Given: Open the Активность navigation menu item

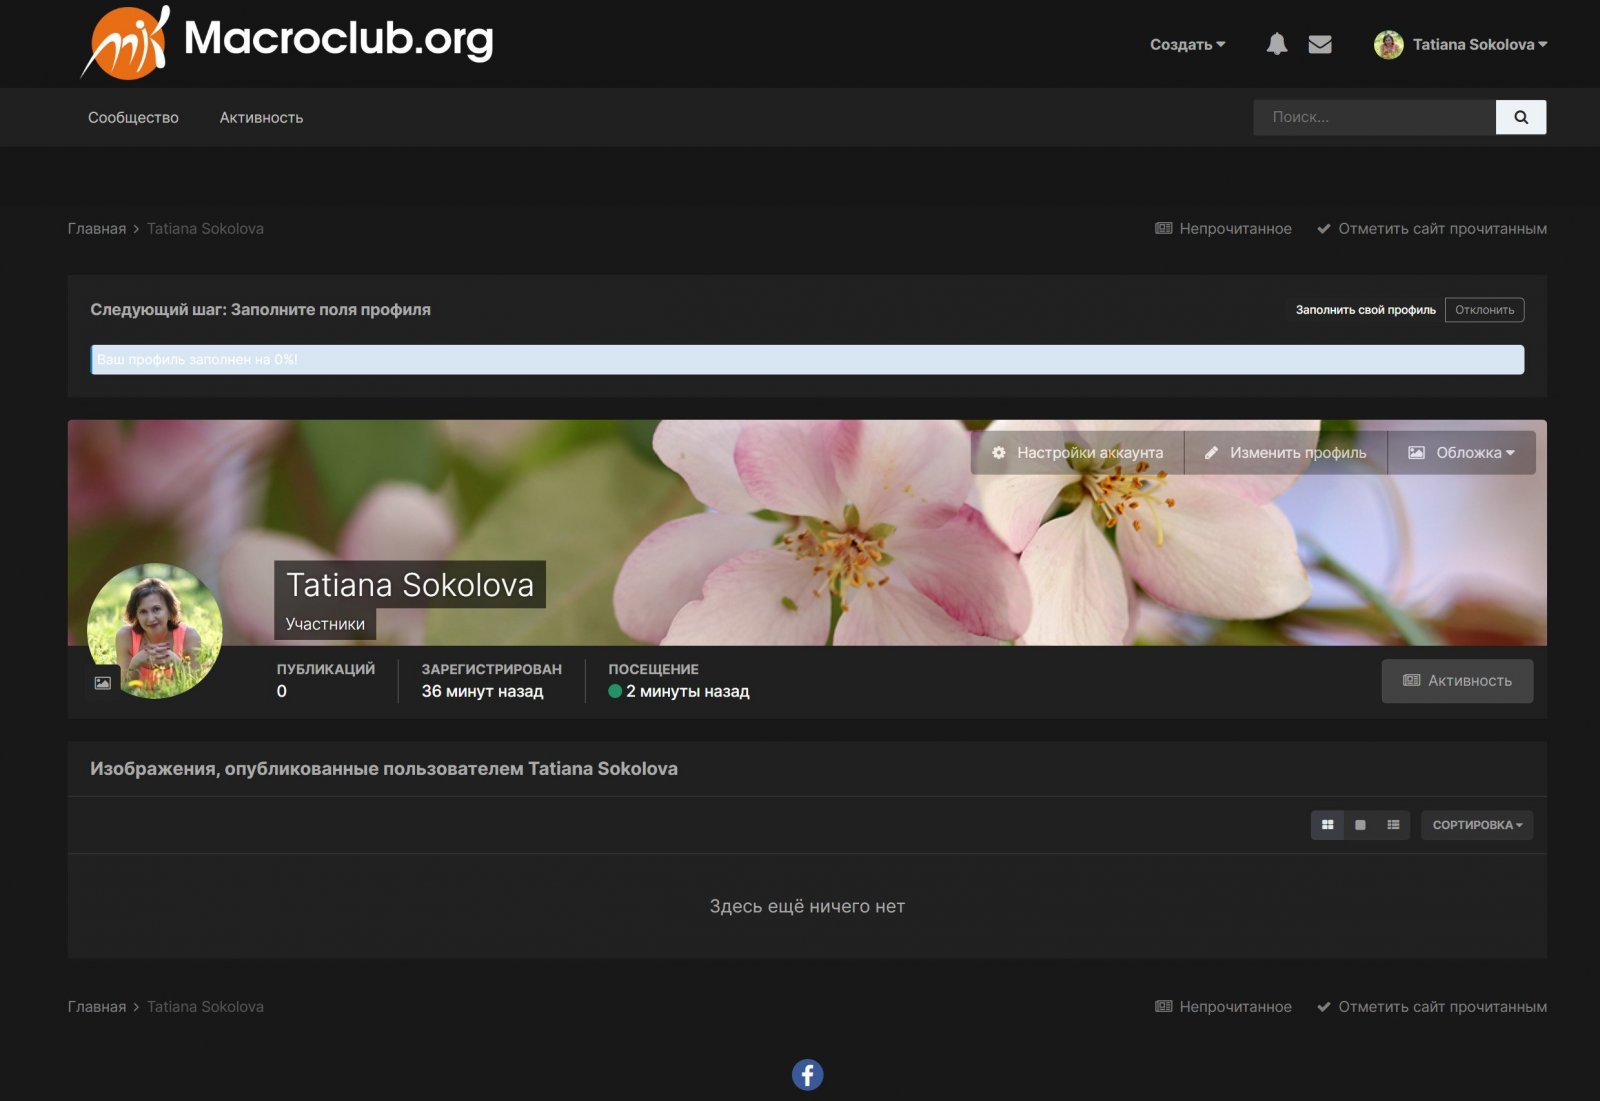Looking at the screenshot, I should coord(261,118).
